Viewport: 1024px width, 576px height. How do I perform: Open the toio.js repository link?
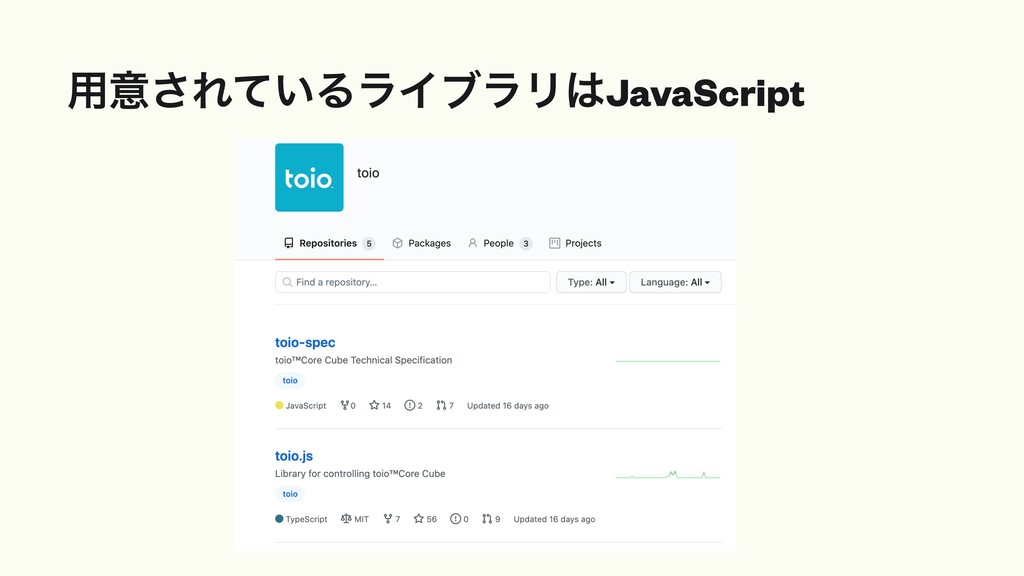tap(294, 456)
